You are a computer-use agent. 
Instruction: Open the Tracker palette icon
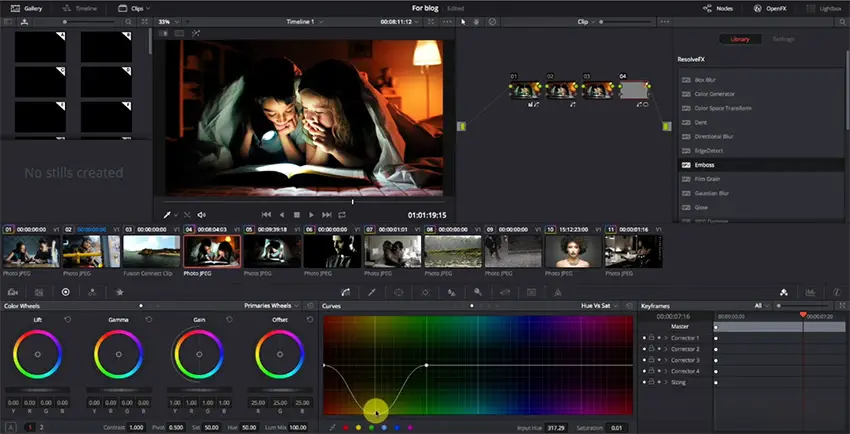[425, 292]
